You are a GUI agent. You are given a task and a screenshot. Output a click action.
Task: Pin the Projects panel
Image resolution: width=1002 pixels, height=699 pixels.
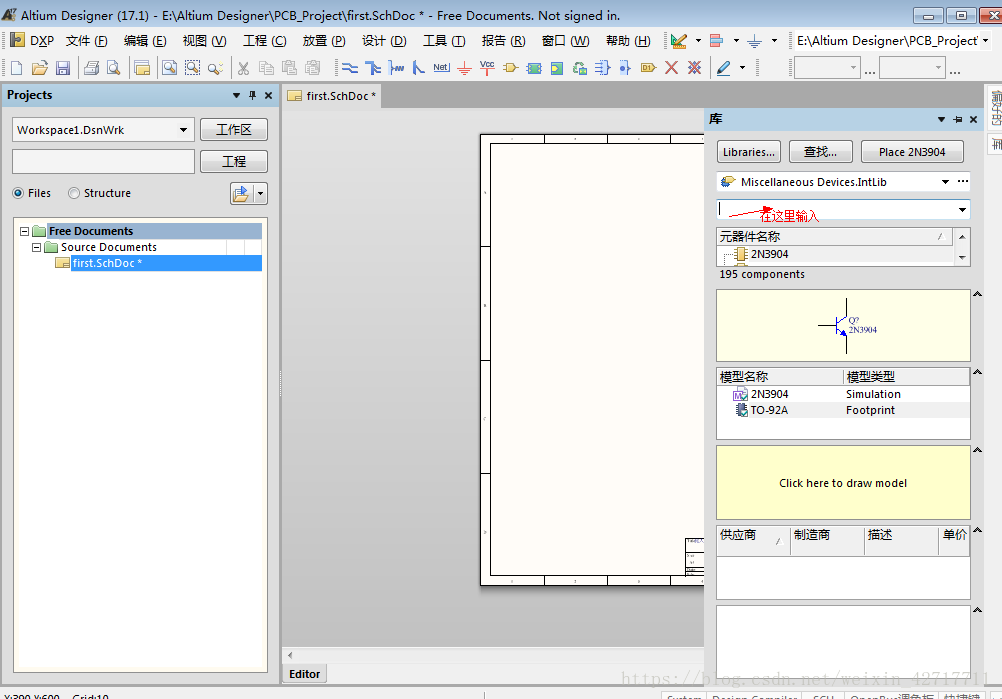pos(252,95)
